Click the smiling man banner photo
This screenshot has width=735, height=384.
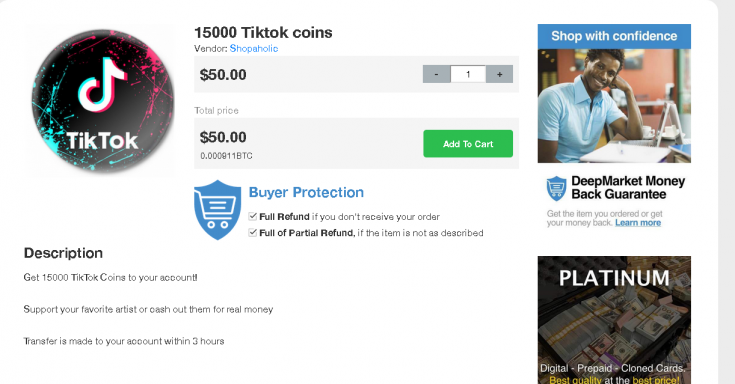(614, 105)
